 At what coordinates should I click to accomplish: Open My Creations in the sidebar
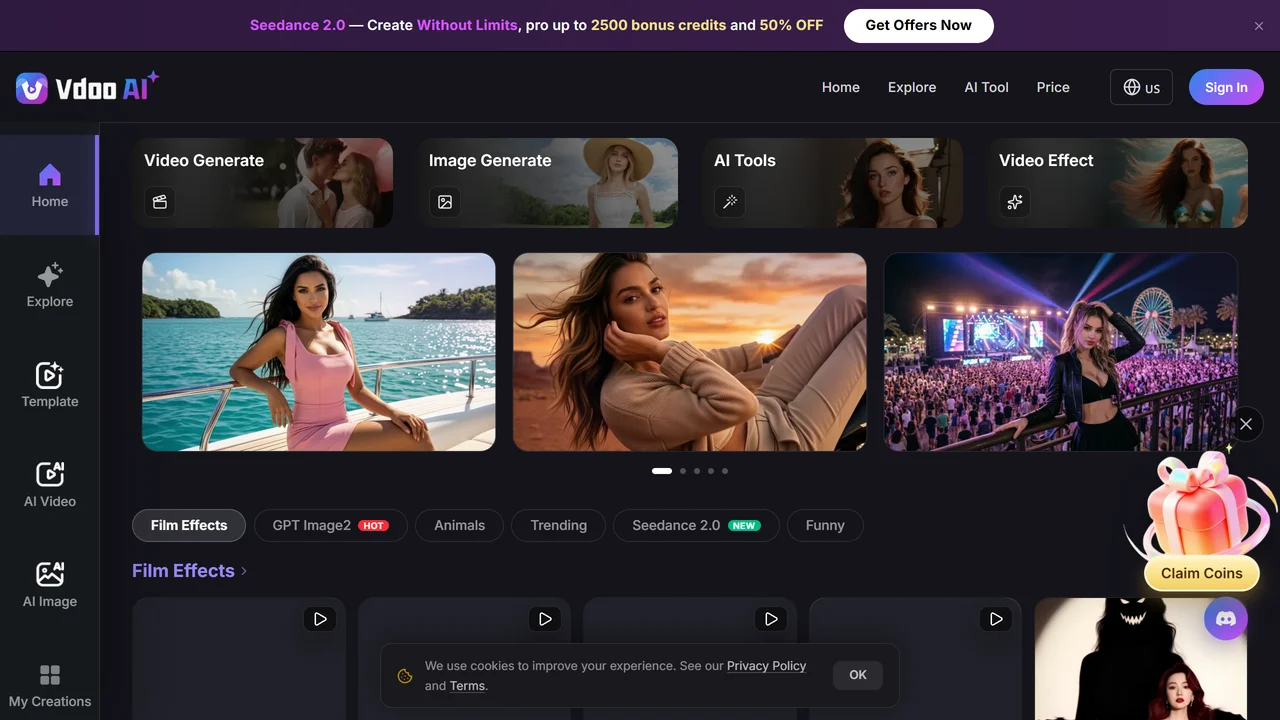[x=49, y=686]
